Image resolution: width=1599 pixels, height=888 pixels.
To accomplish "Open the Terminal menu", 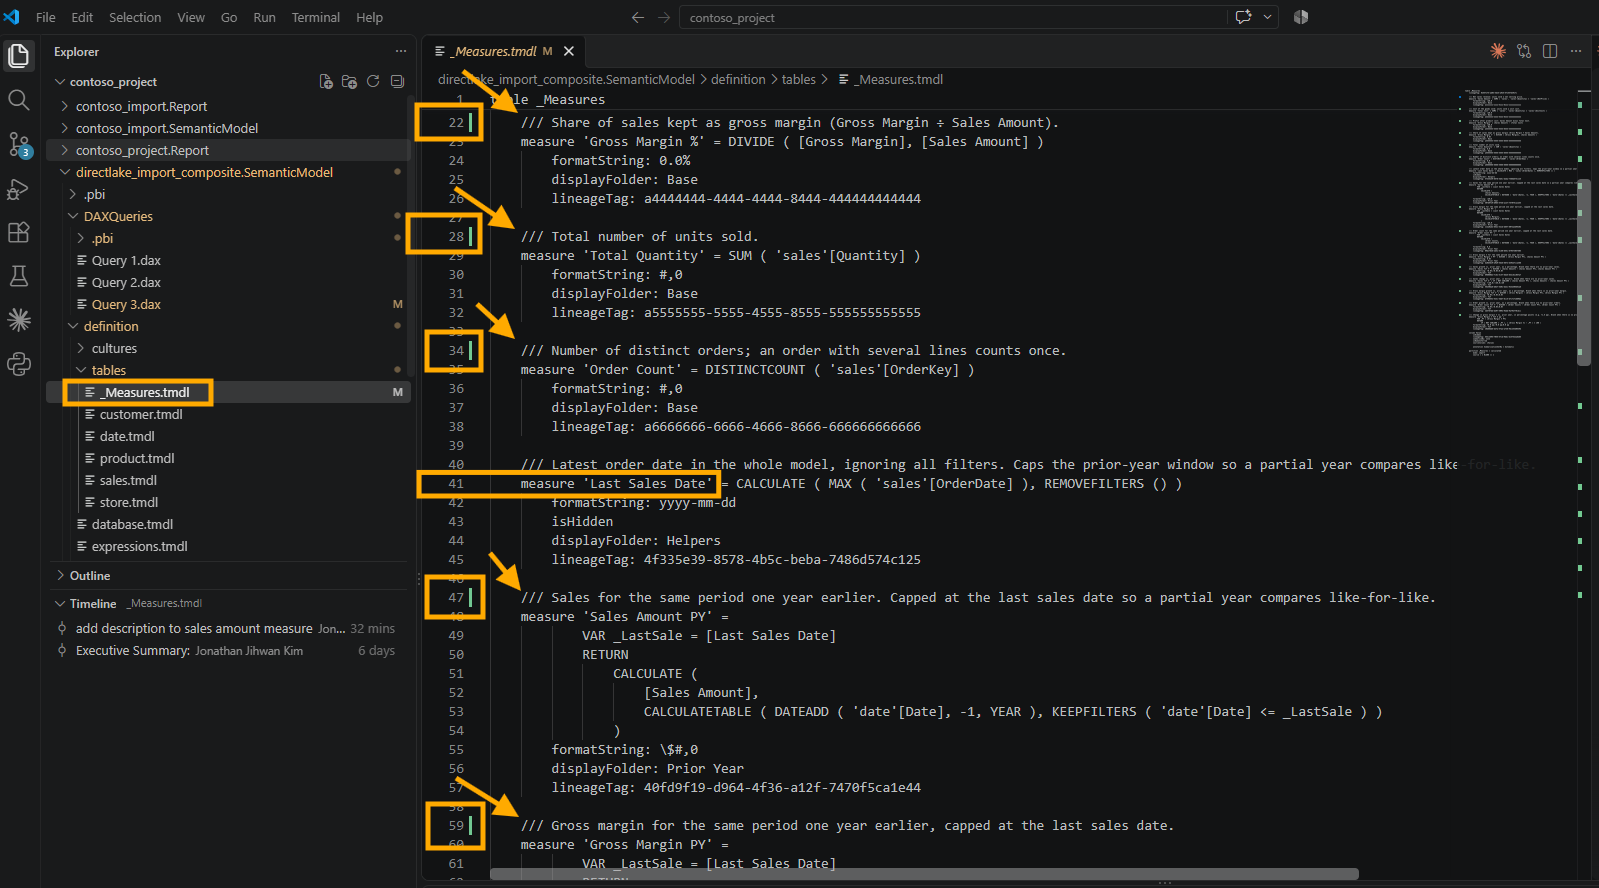I will [316, 17].
